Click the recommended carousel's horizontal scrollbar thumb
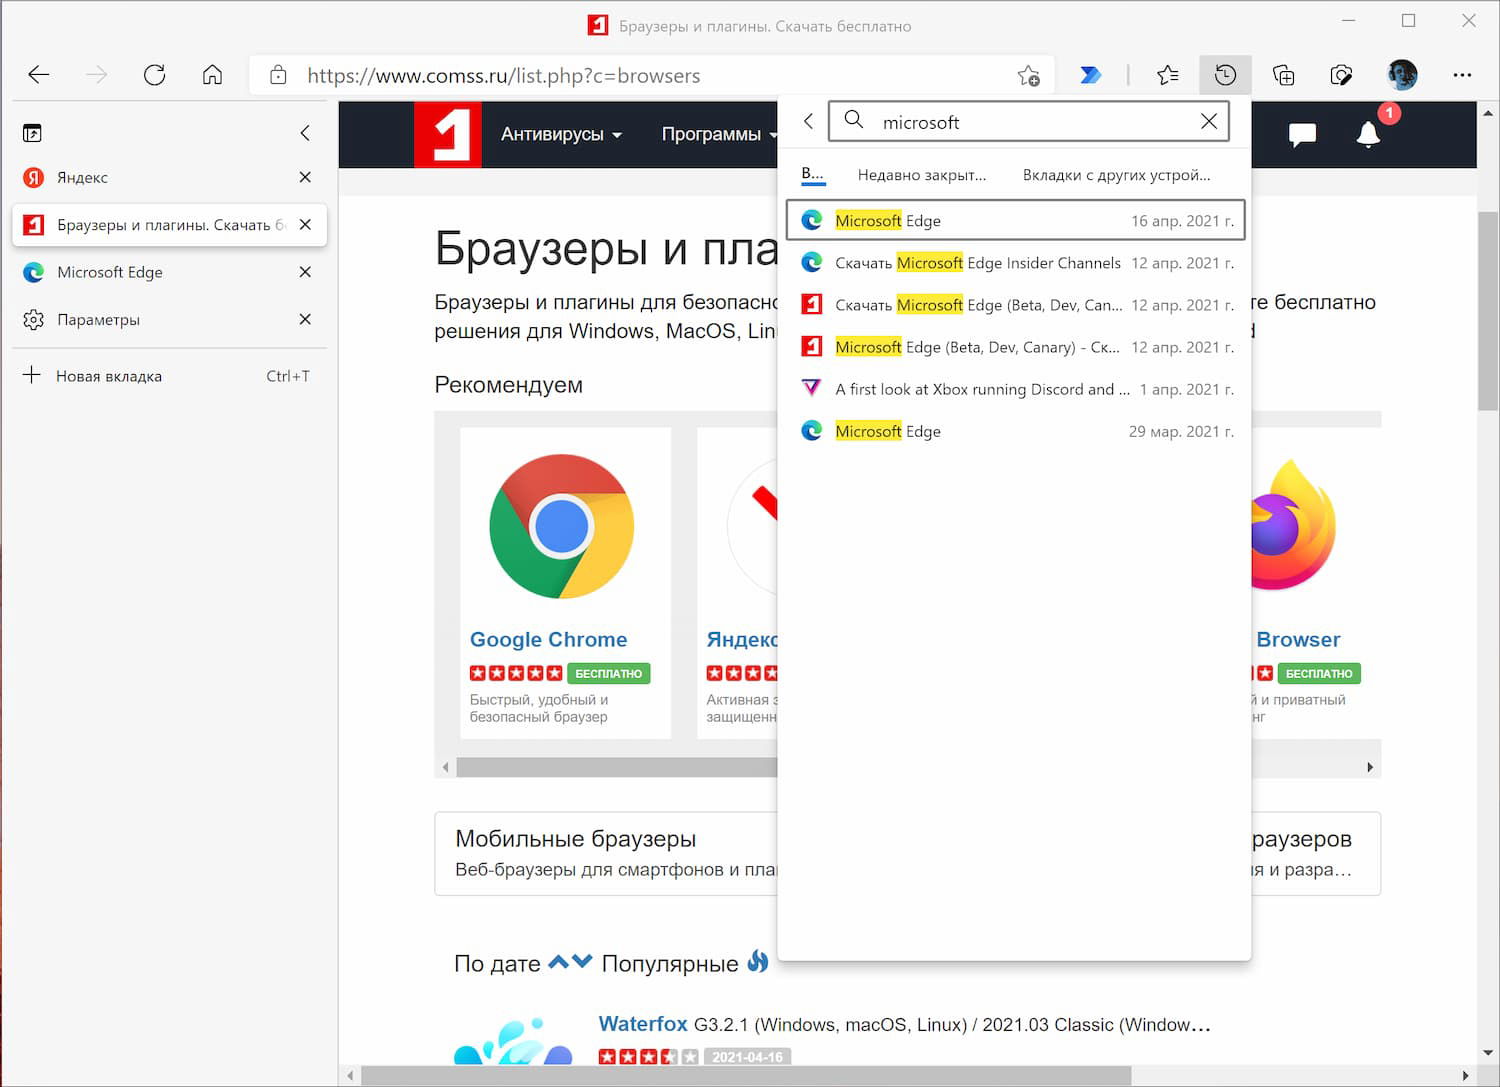 click(616, 767)
